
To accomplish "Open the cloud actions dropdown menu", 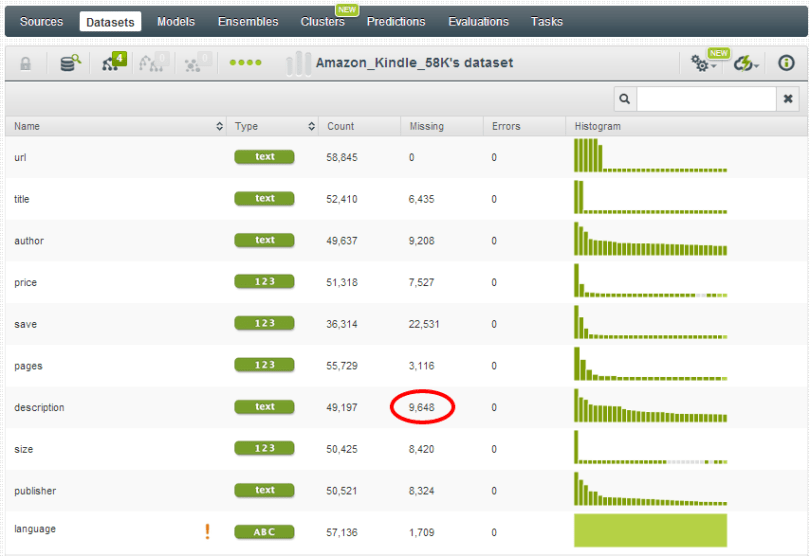I will 746,63.
